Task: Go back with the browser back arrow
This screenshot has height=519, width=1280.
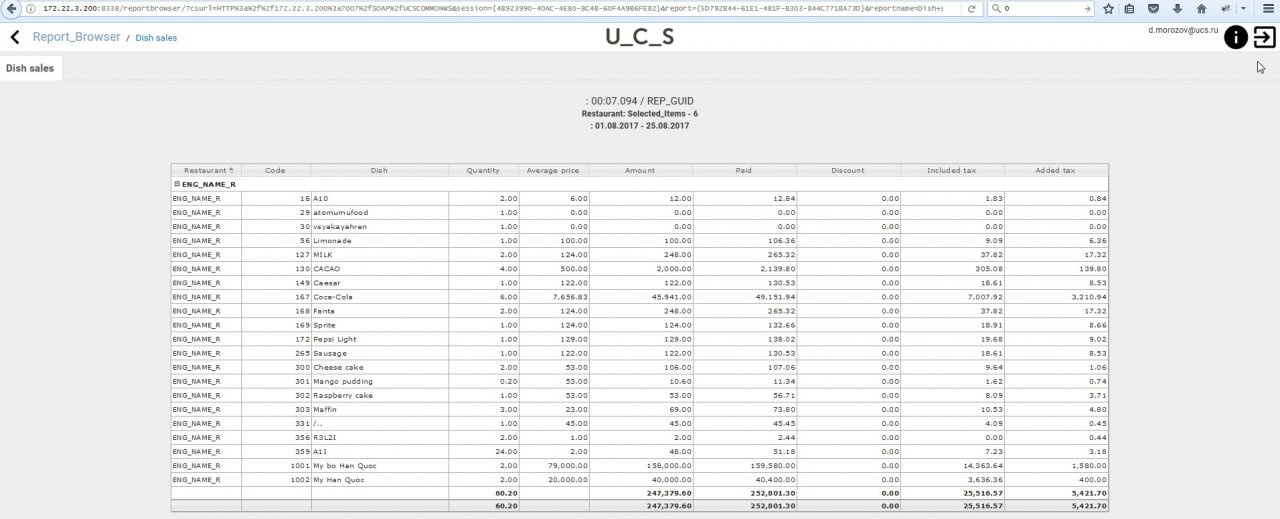Action: pyautogui.click(x=12, y=8)
